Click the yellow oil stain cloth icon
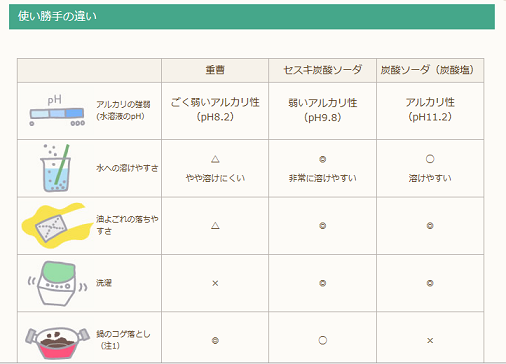Viewport: 506px width, 364px height. (56, 226)
